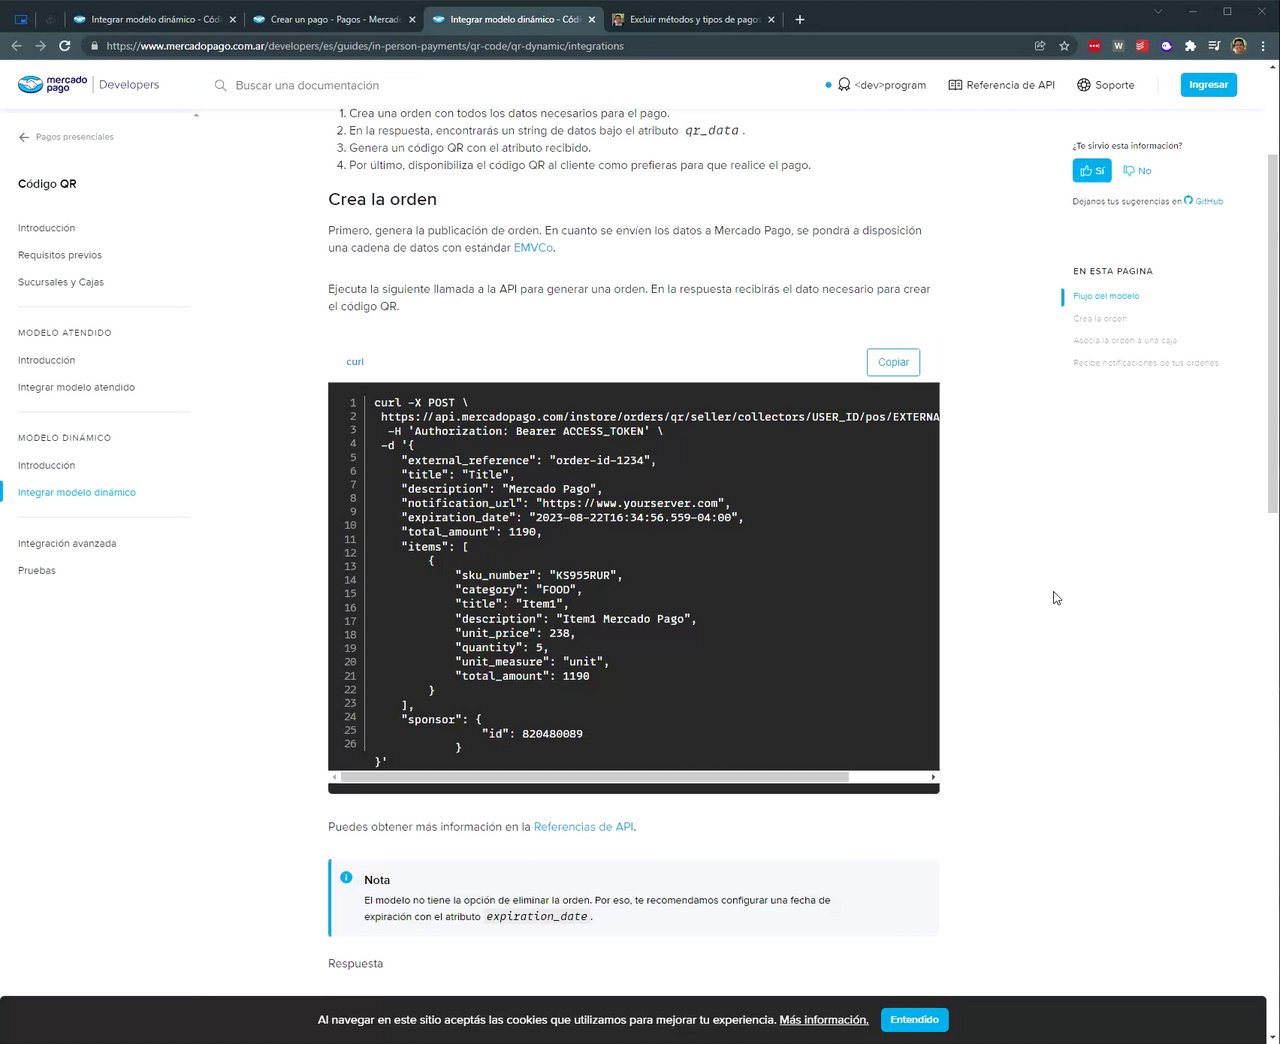
Task: Click the GitHub icon link
Action: (x=1188, y=200)
